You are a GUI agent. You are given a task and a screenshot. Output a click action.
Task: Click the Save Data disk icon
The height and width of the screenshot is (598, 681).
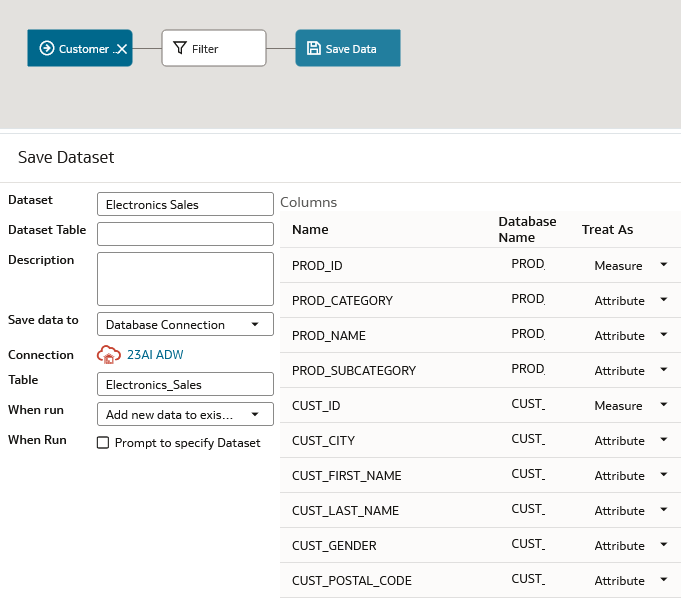coord(313,48)
